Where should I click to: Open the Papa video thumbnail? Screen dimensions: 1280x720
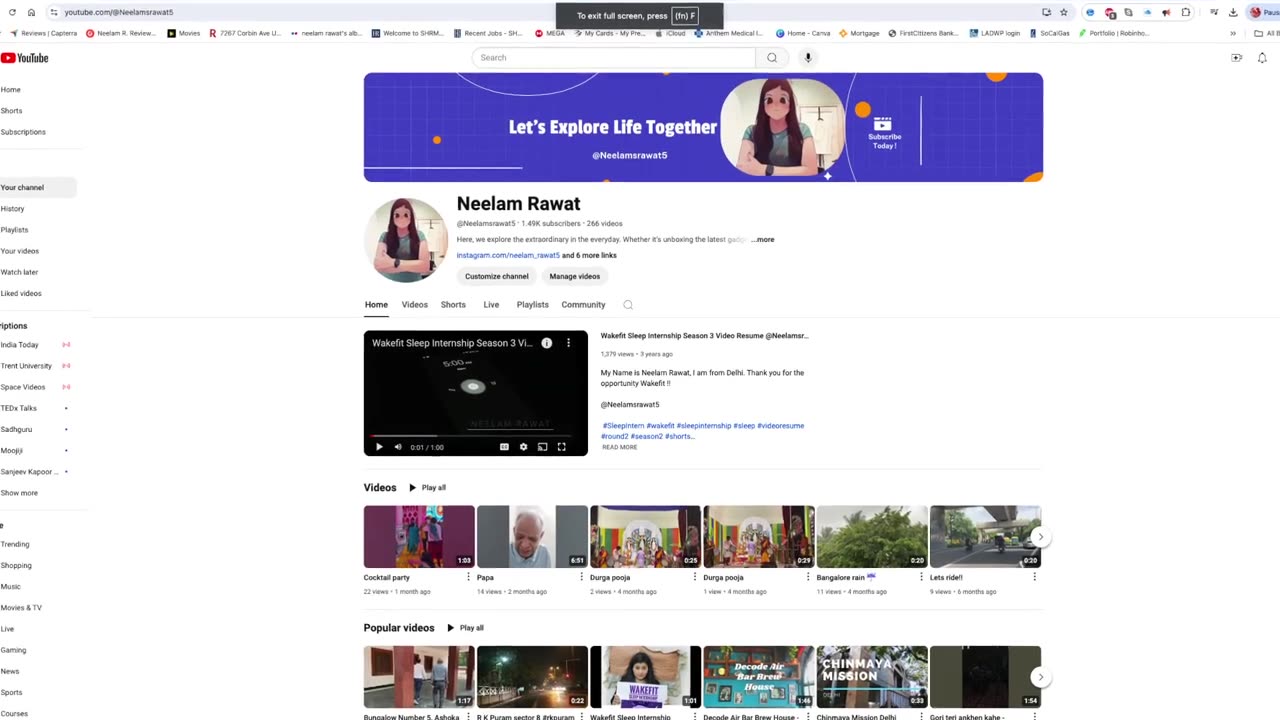point(532,537)
